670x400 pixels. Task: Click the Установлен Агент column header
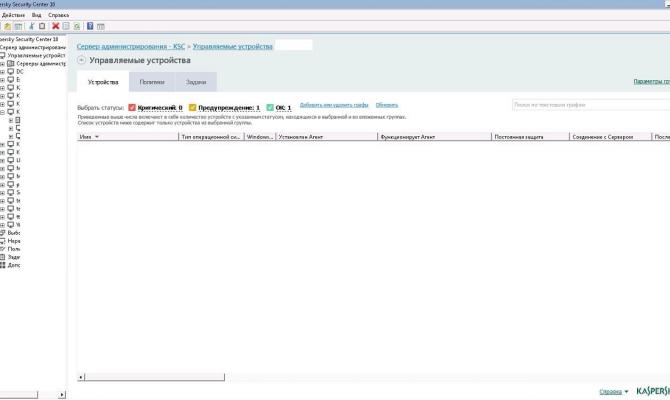coord(327,137)
